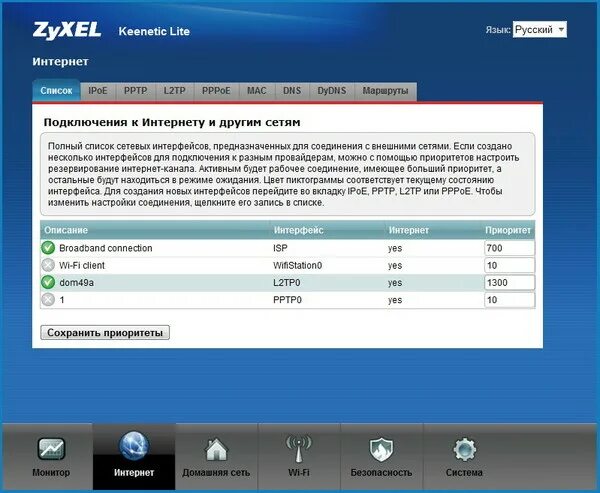Open the dom49a connection entry
Image resolution: width=600 pixels, height=493 pixels.
click(77, 283)
